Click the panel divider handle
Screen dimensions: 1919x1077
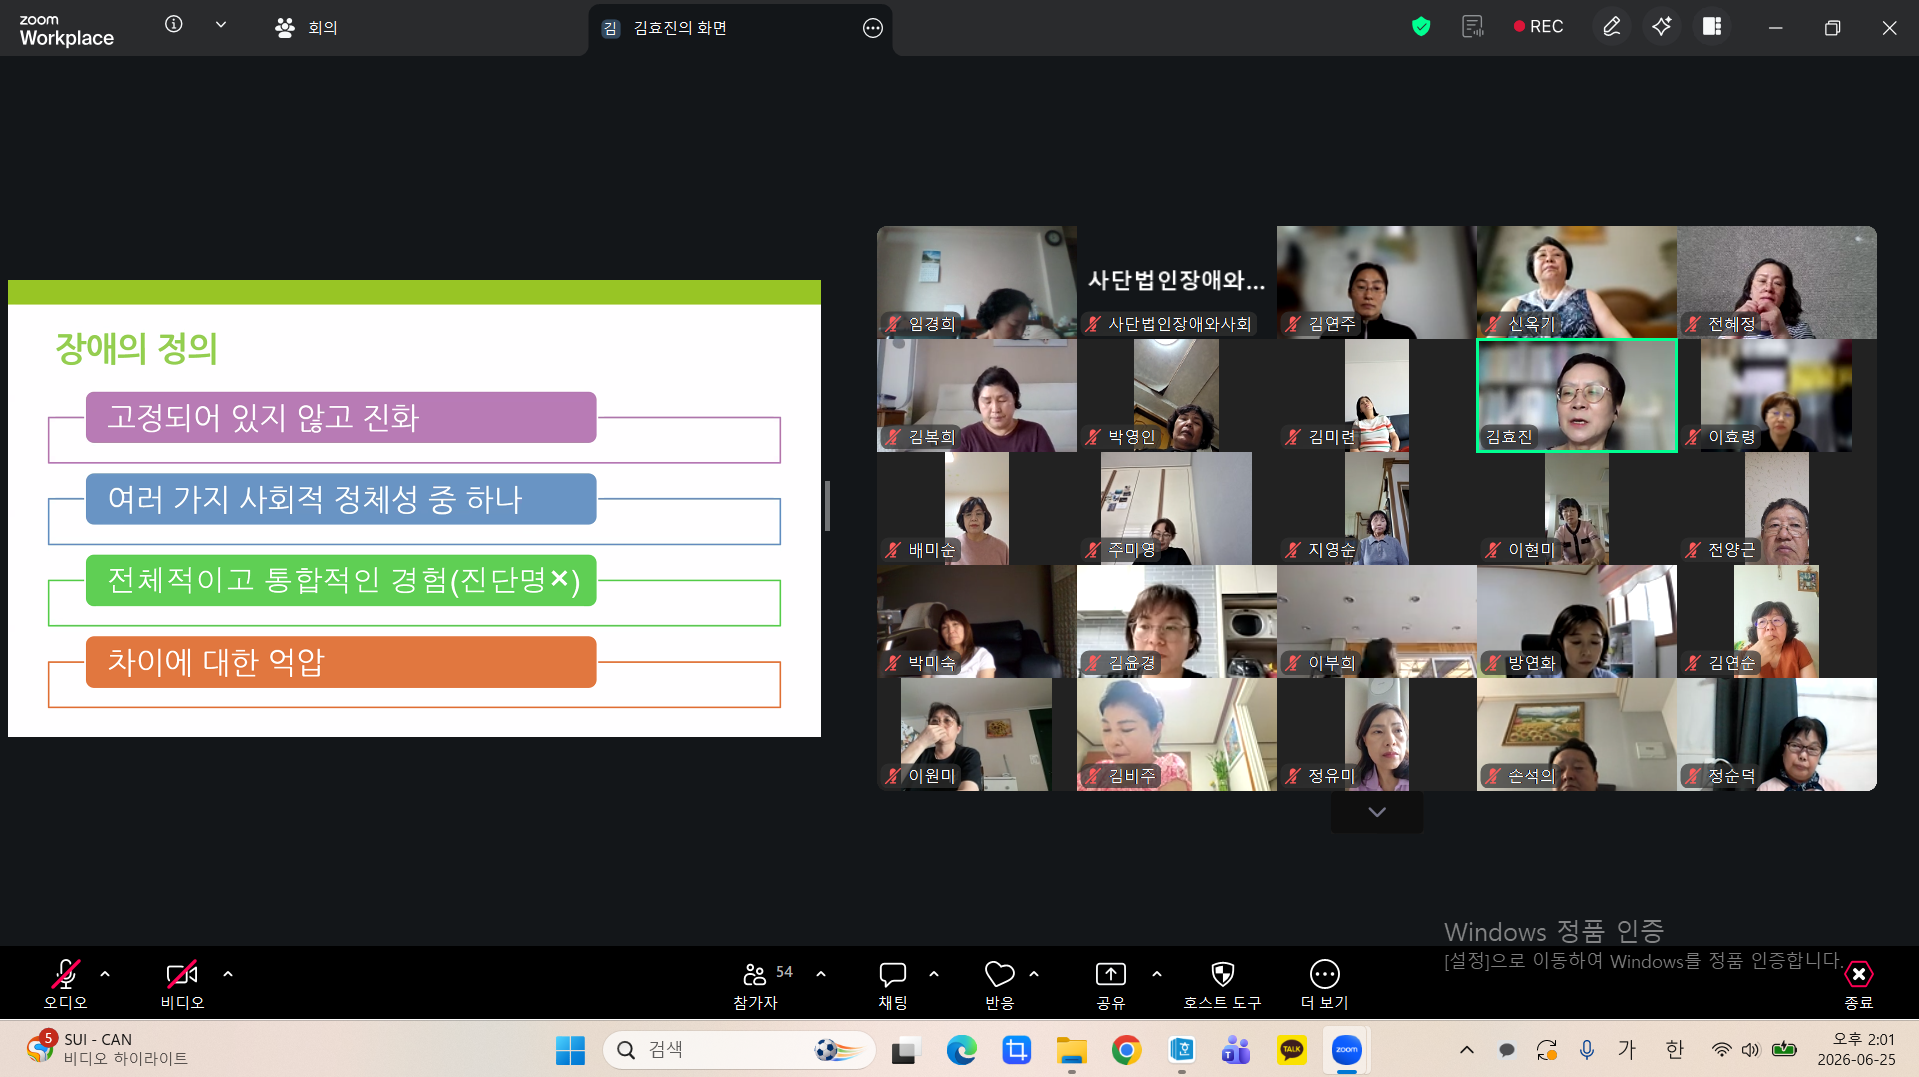(827, 506)
